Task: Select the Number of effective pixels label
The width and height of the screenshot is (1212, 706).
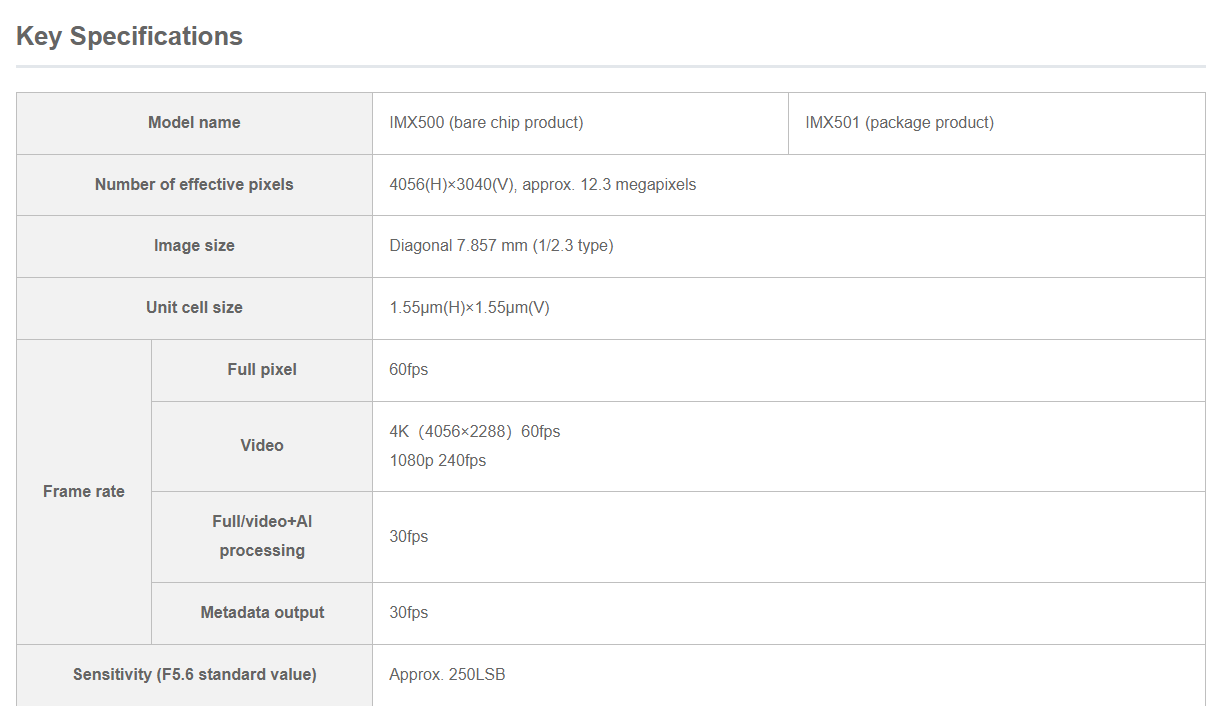Action: [x=194, y=184]
